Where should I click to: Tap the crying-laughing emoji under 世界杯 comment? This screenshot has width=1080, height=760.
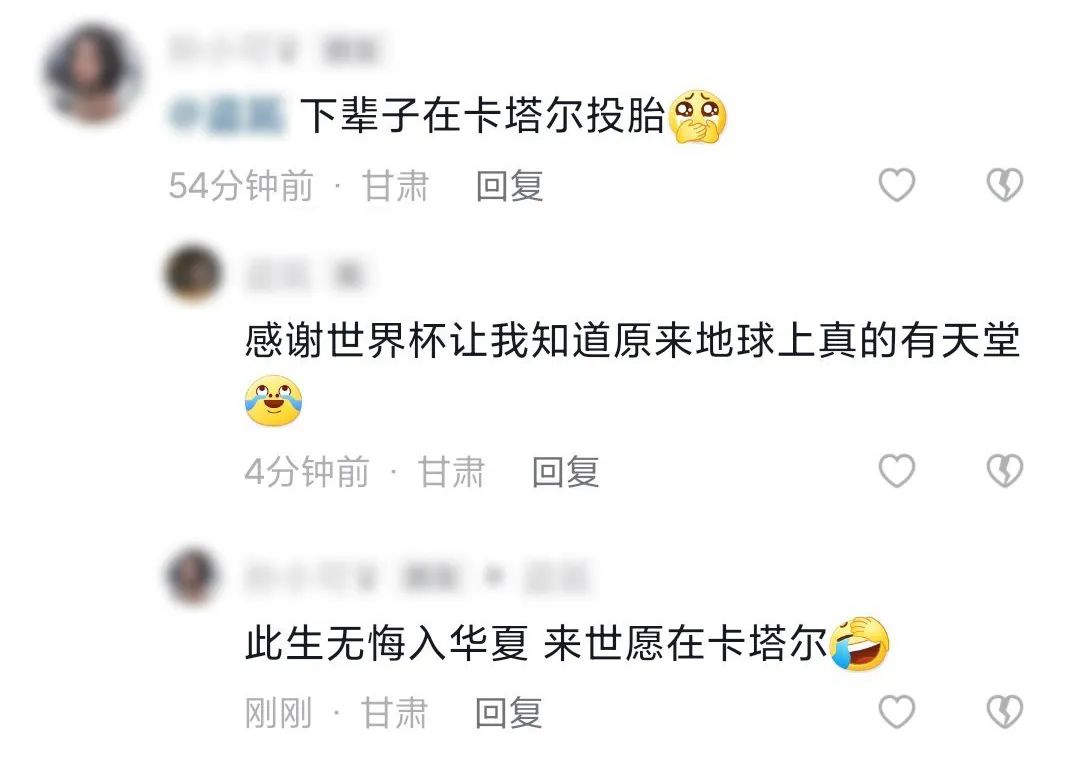[x=273, y=400]
